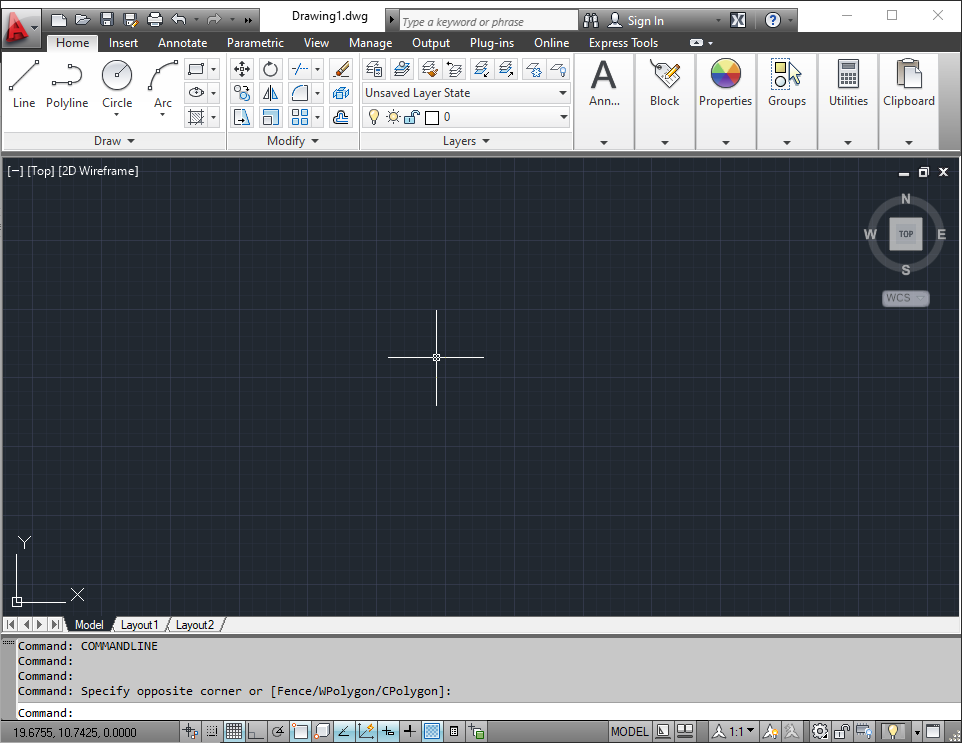Select the Stretch tool
The width and height of the screenshot is (962, 743).
point(242,117)
